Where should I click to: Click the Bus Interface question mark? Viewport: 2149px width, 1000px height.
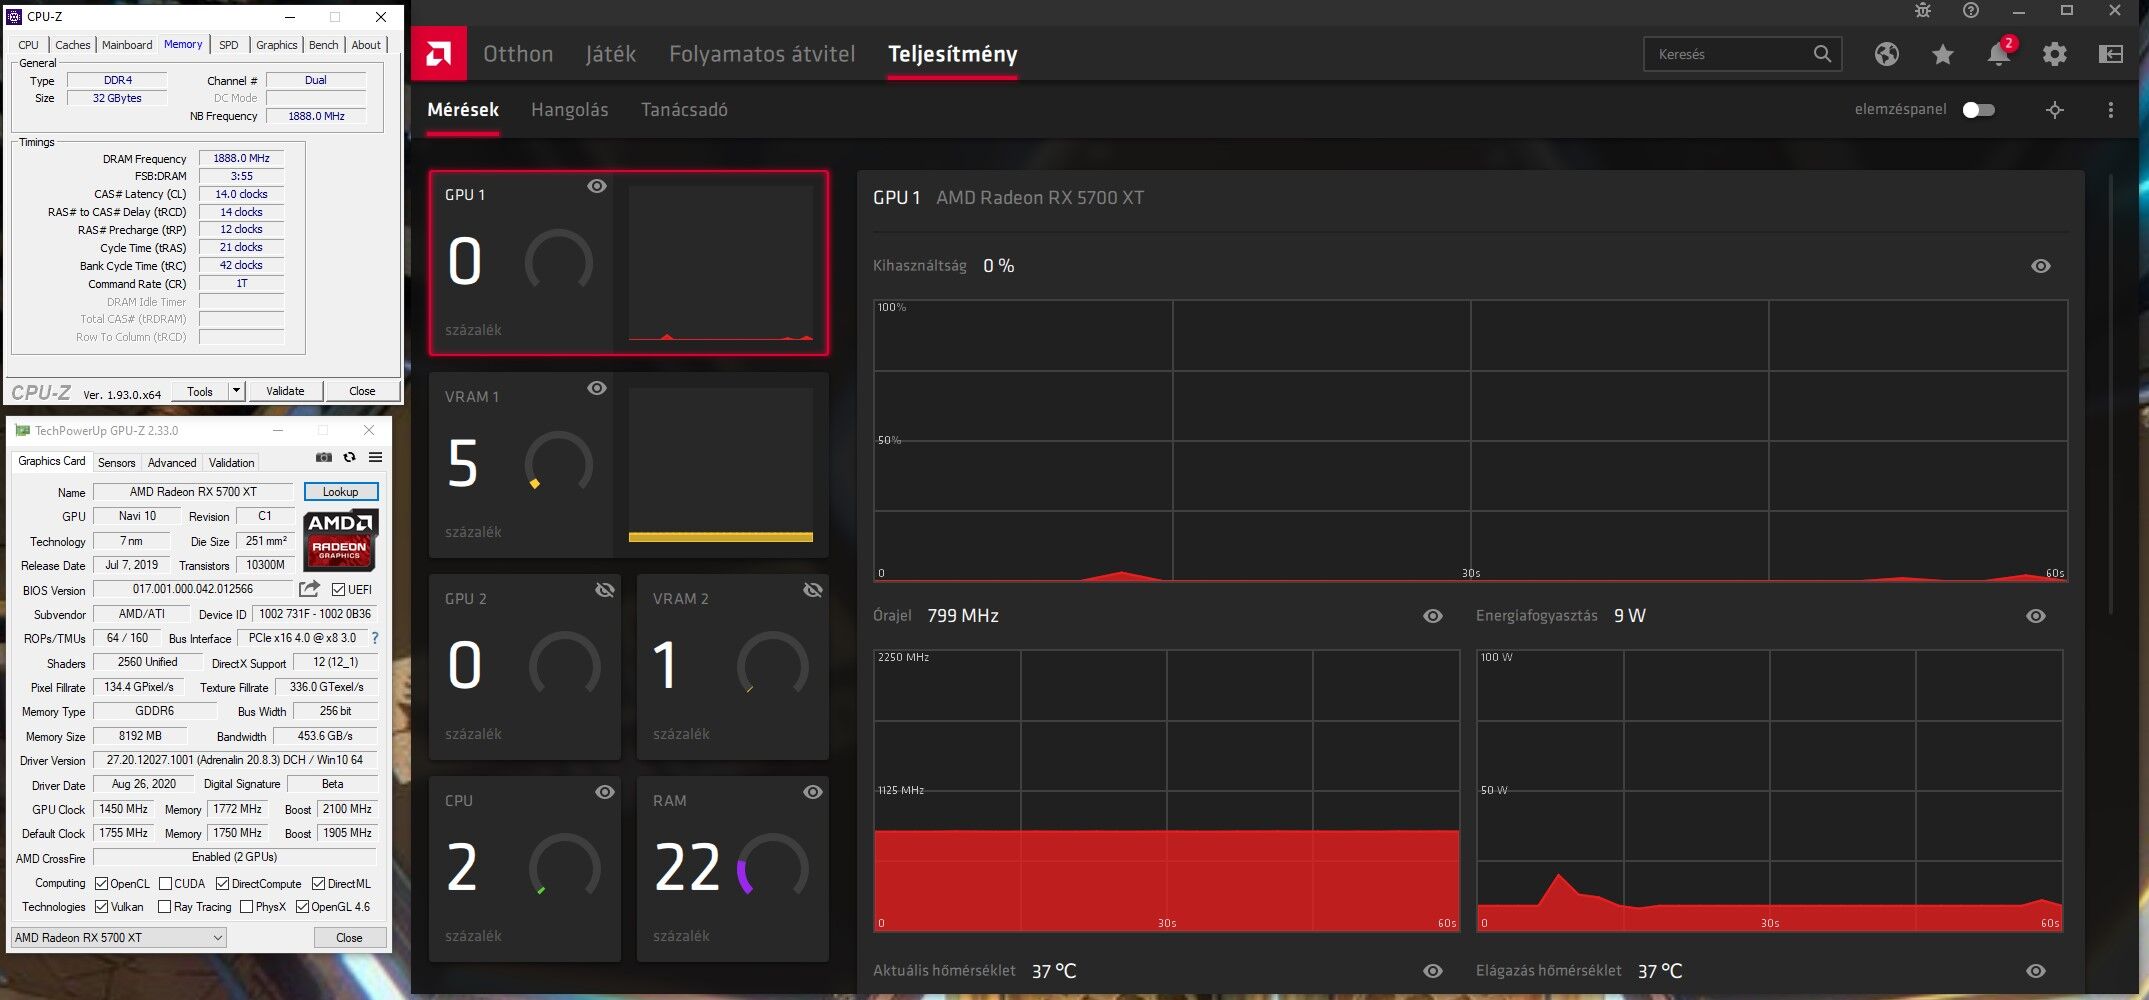pyautogui.click(x=375, y=638)
